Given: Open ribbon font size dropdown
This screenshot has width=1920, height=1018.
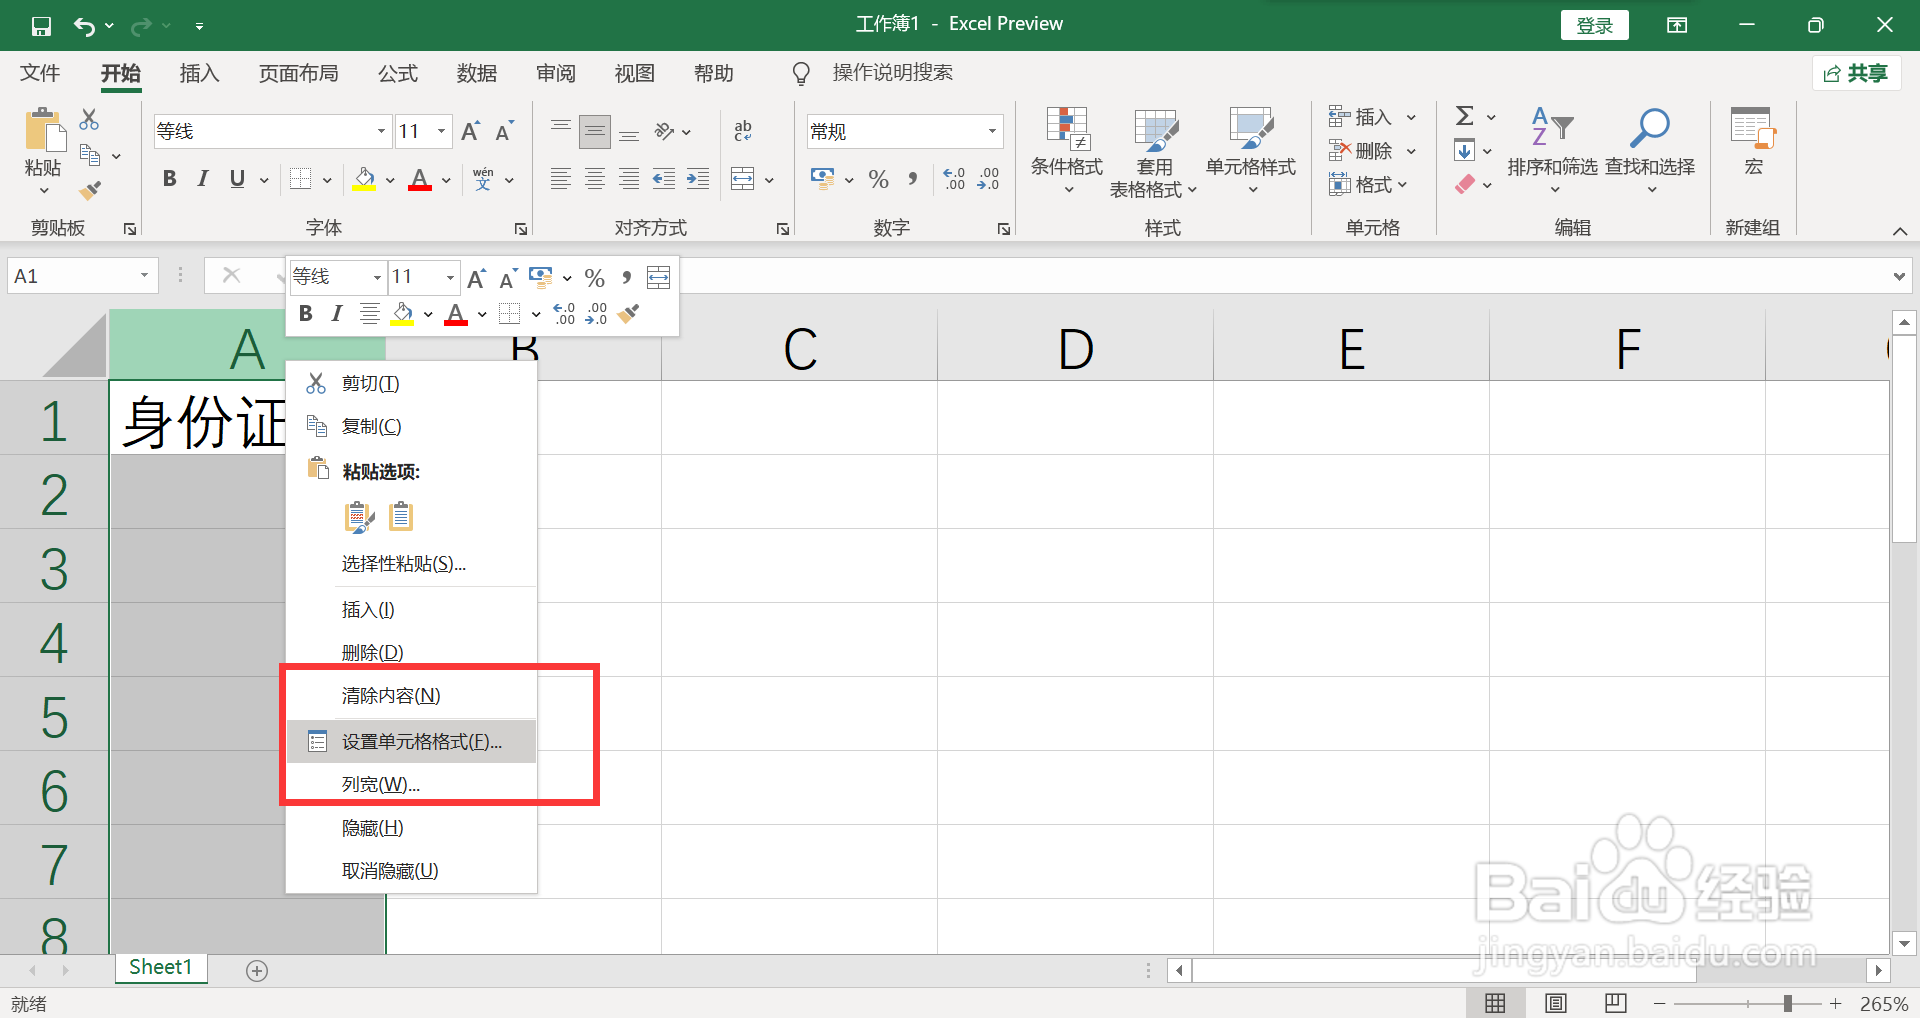Looking at the screenshot, I should [x=441, y=131].
